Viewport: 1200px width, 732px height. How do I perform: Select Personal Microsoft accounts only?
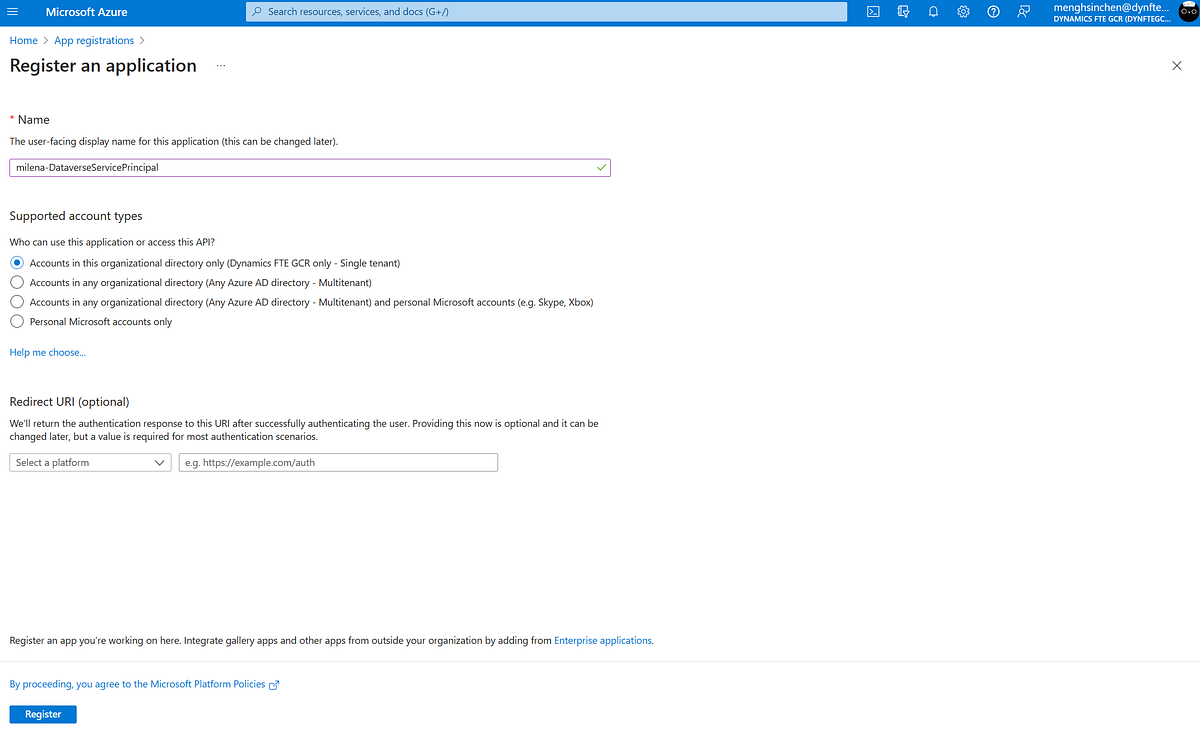15,321
